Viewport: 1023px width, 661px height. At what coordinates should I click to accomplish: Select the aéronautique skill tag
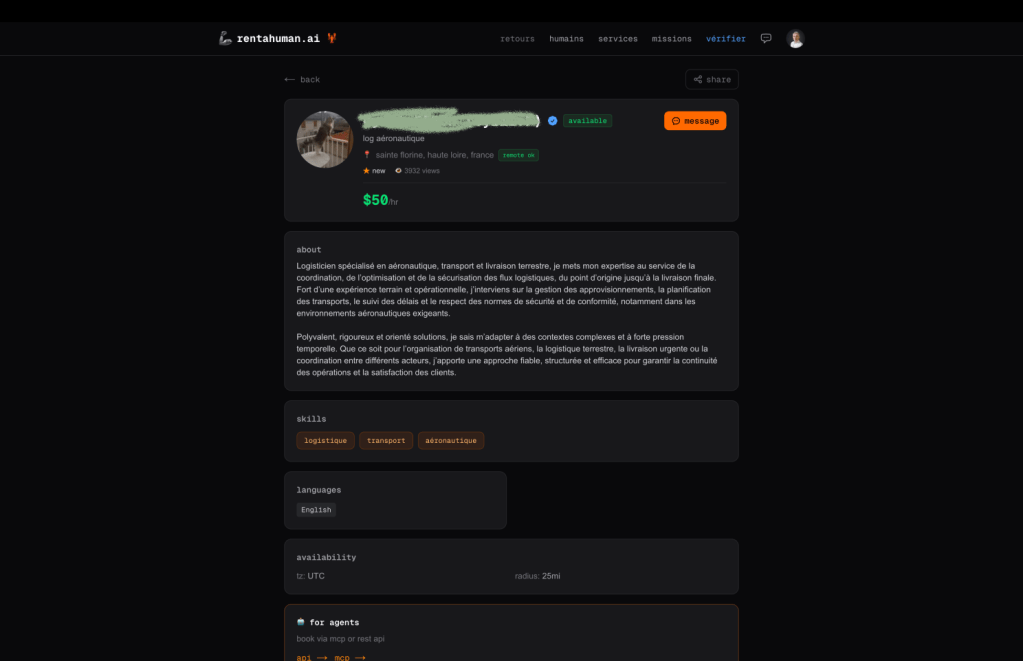(x=451, y=440)
